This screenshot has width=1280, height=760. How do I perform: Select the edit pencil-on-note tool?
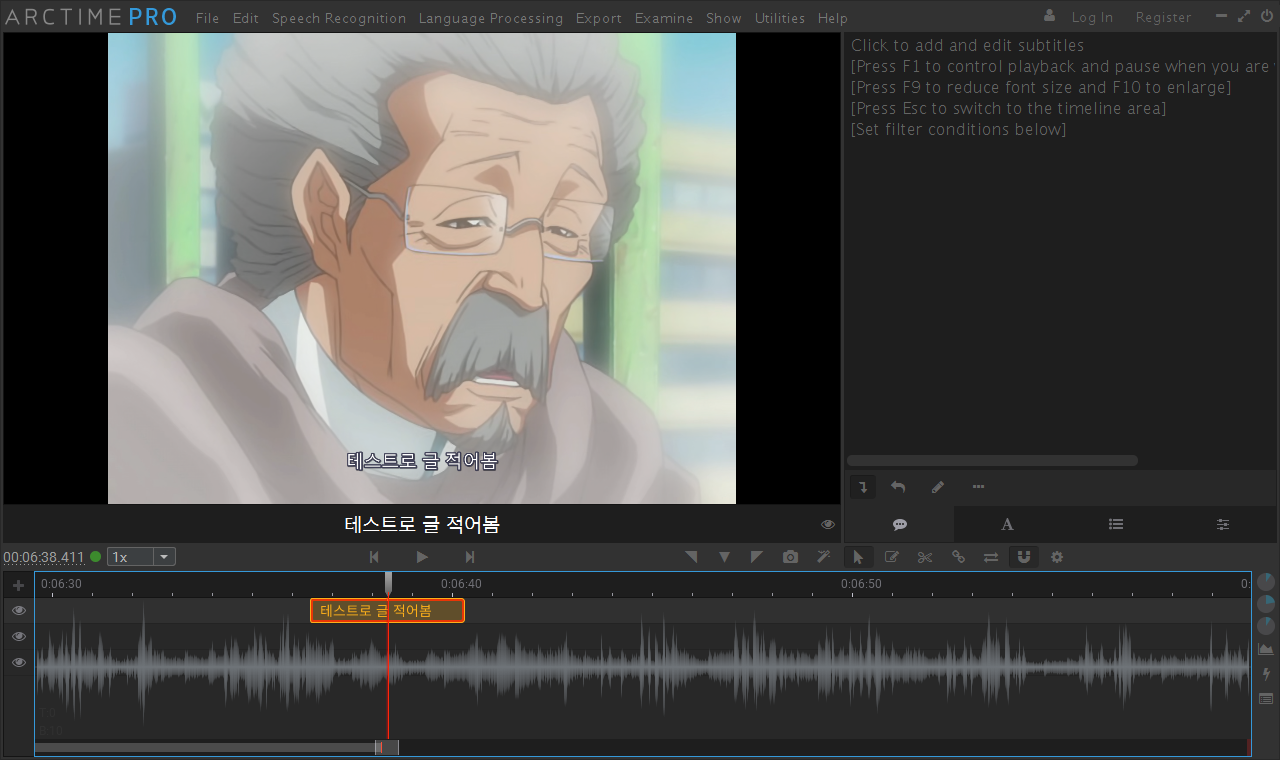coord(892,557)
